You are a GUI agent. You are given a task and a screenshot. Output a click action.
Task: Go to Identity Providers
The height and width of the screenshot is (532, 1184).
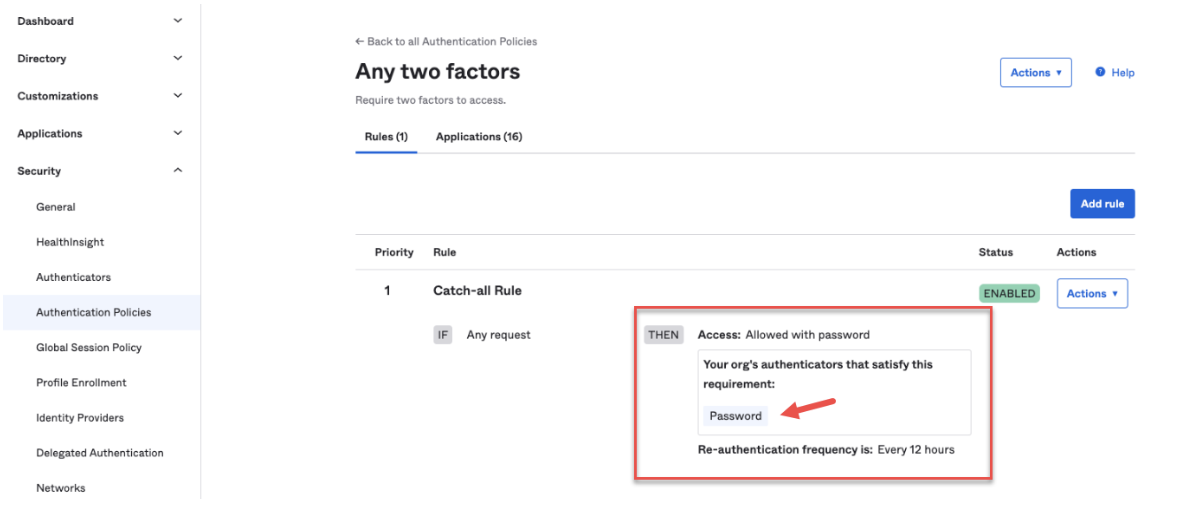80,418
